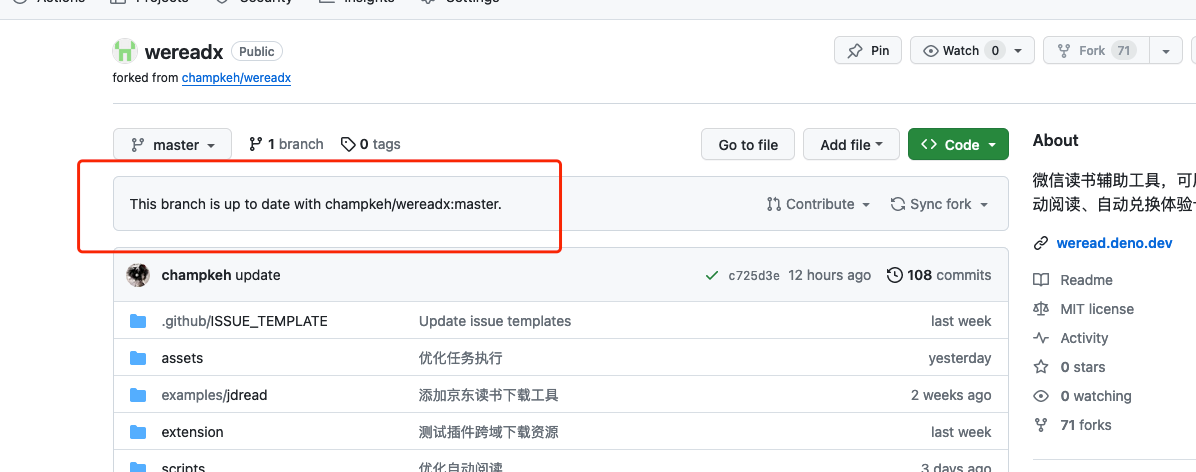Pin this repository with the Pin button

click(868, 51)
